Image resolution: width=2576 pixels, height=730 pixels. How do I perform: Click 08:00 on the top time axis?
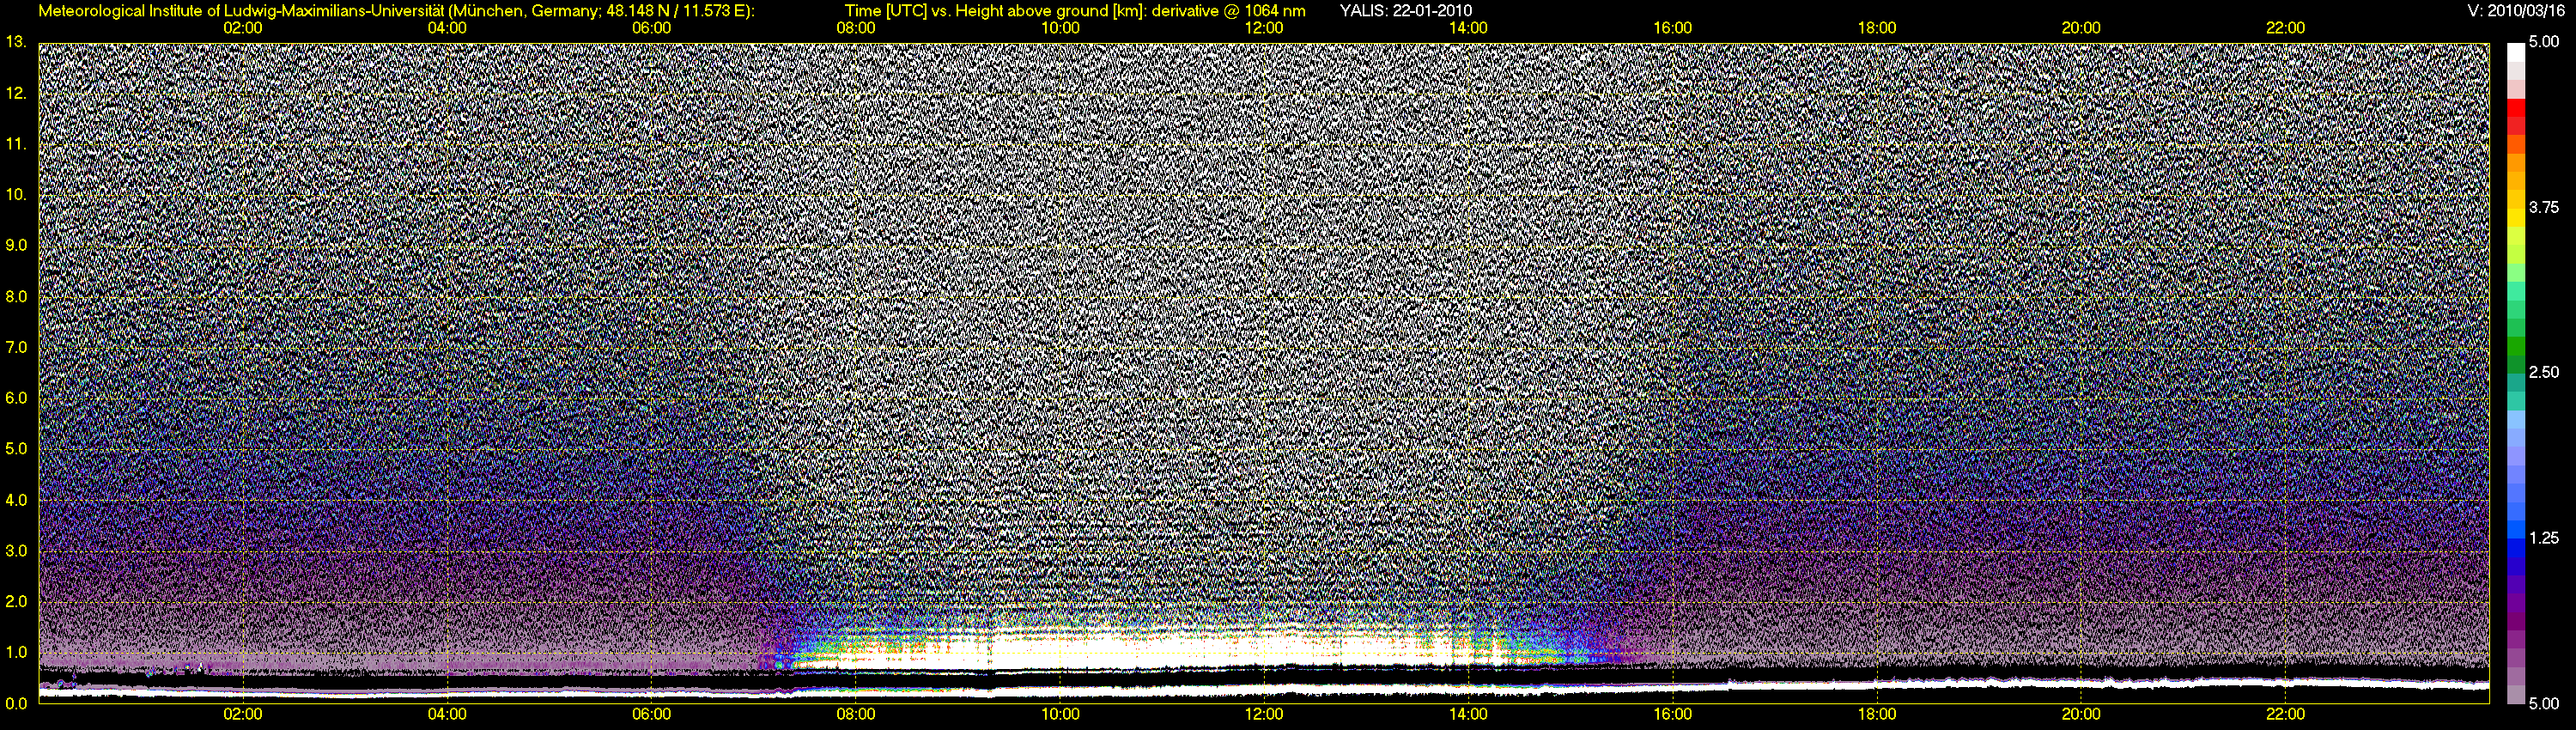[x=856, y=28]
